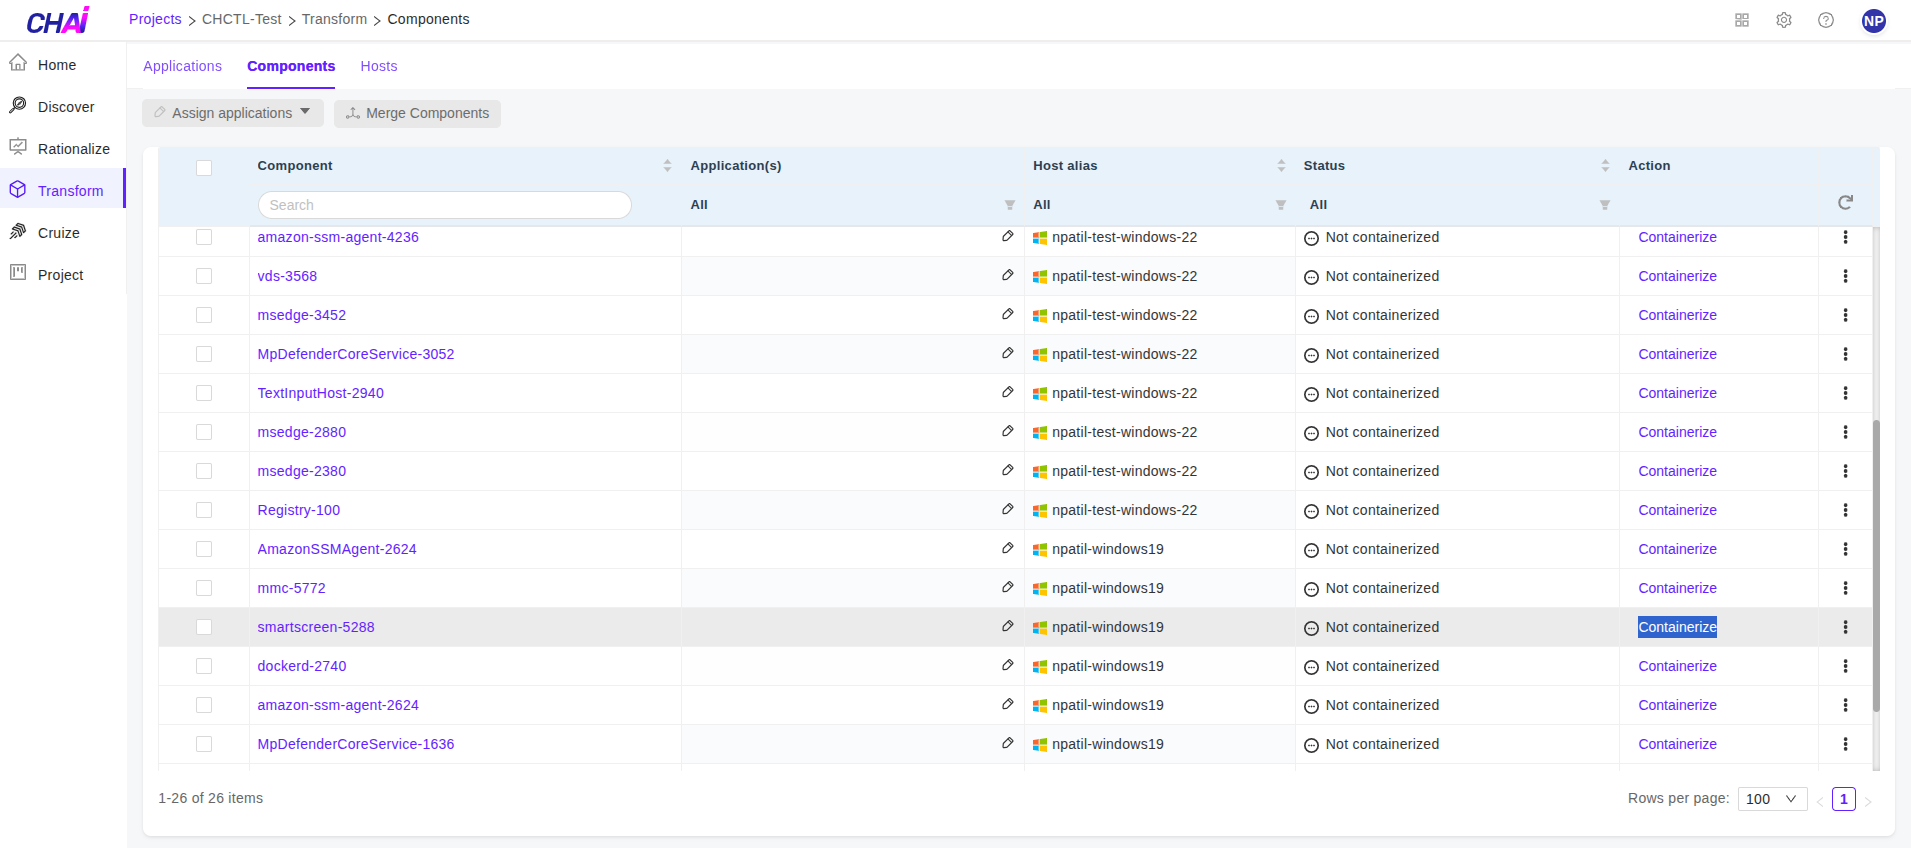The height and width of the screenshot is (848, 1911).
Task: Check the box for smartscreen-5288
Action: point(204,627)
